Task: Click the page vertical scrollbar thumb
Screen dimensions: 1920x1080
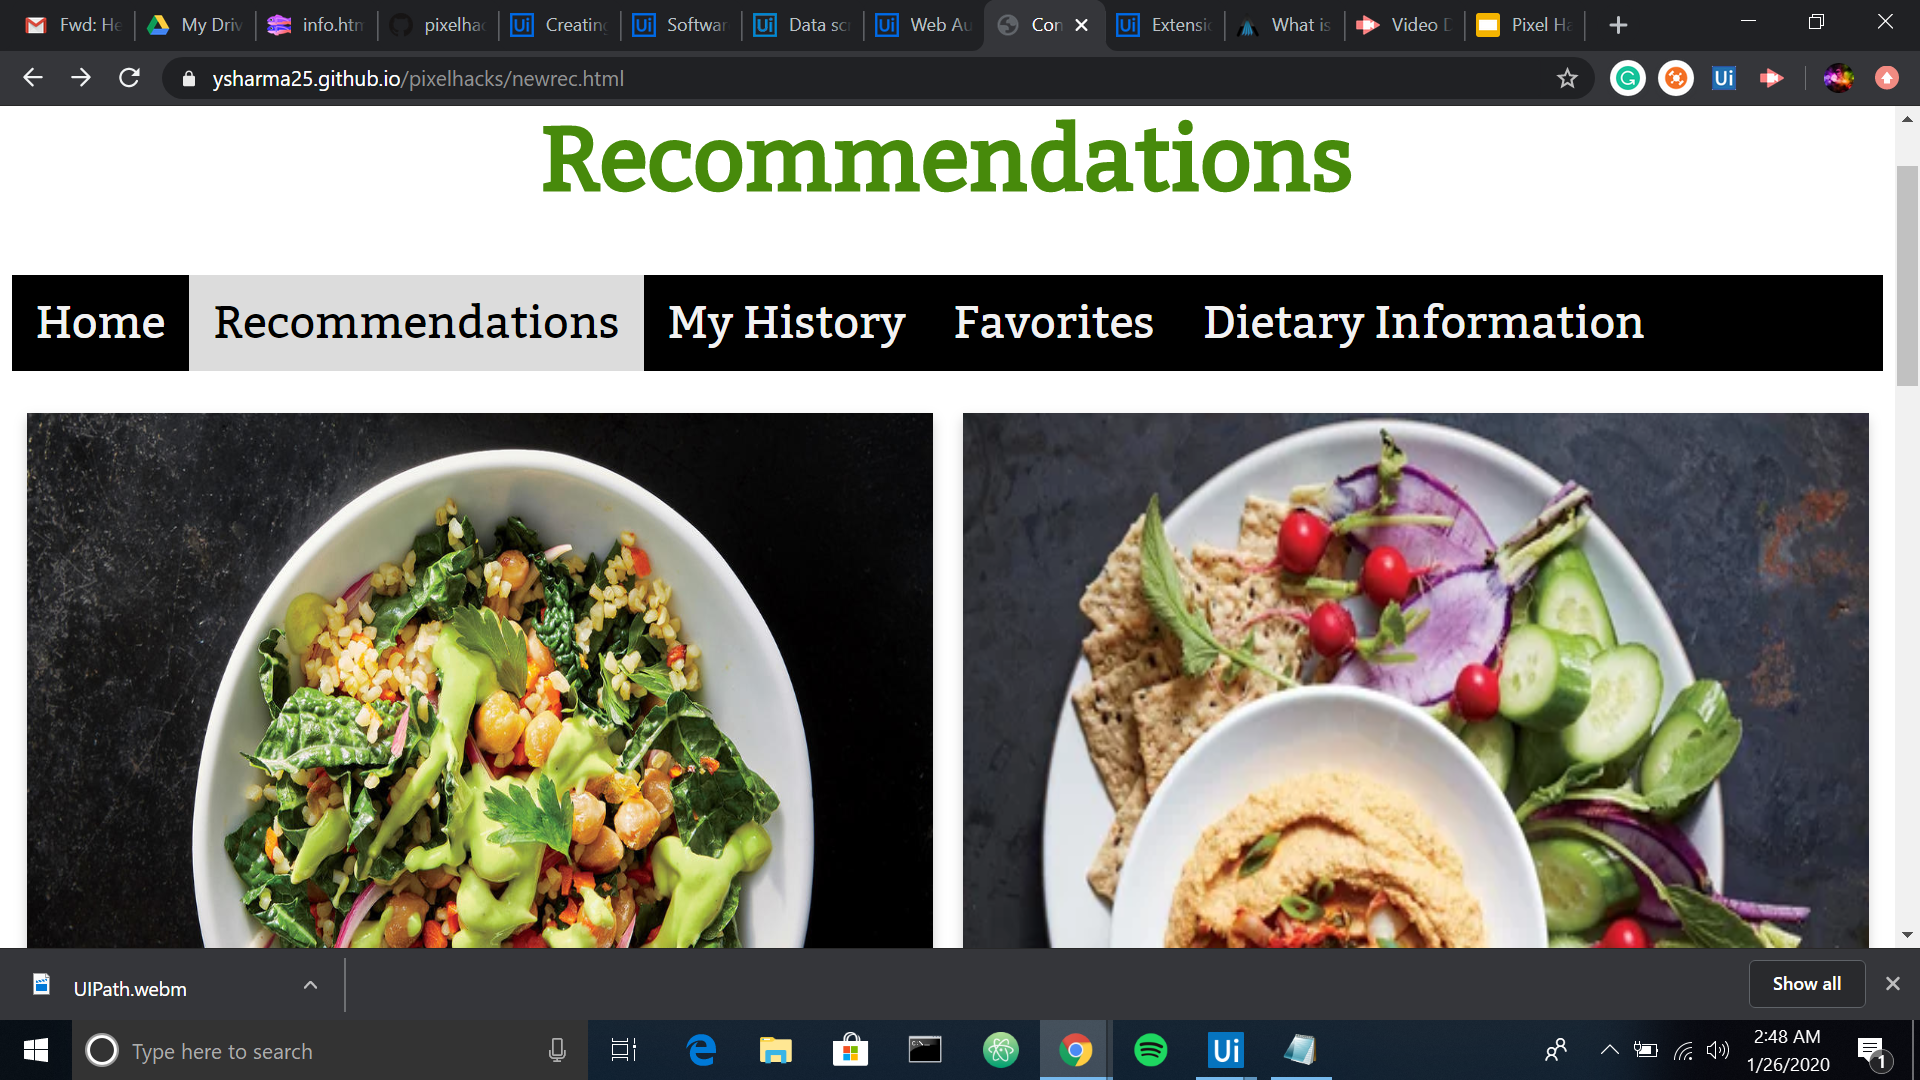Action: (1906, 275)
